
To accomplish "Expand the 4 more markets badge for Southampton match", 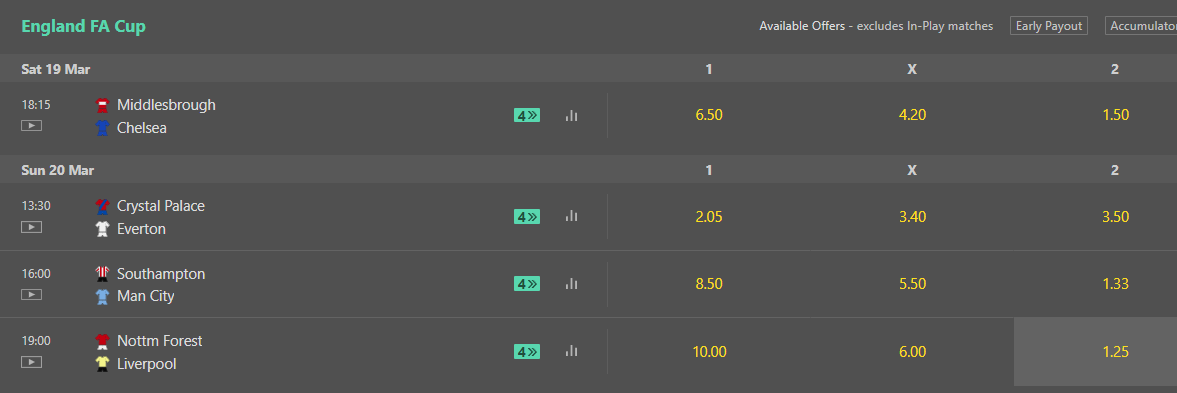I will (527, 284).
